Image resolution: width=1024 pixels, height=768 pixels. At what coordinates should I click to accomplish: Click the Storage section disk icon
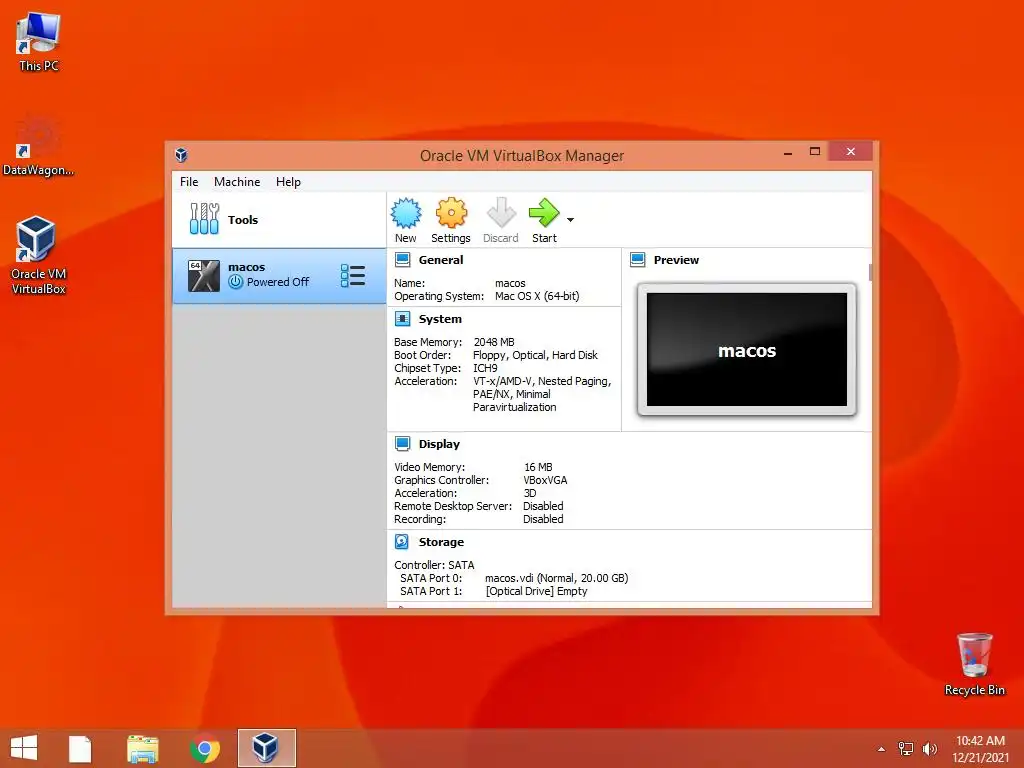pyautogui.click(x=402, y=542)
